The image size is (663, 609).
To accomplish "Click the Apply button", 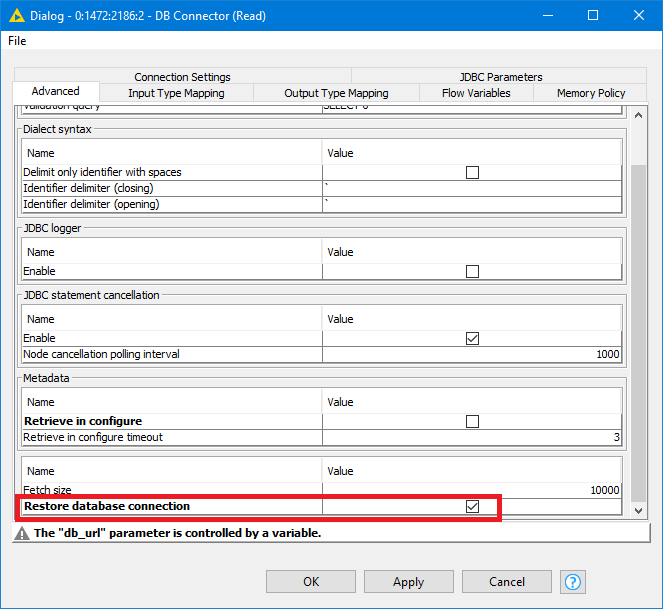I will click(x=408, y=582).
